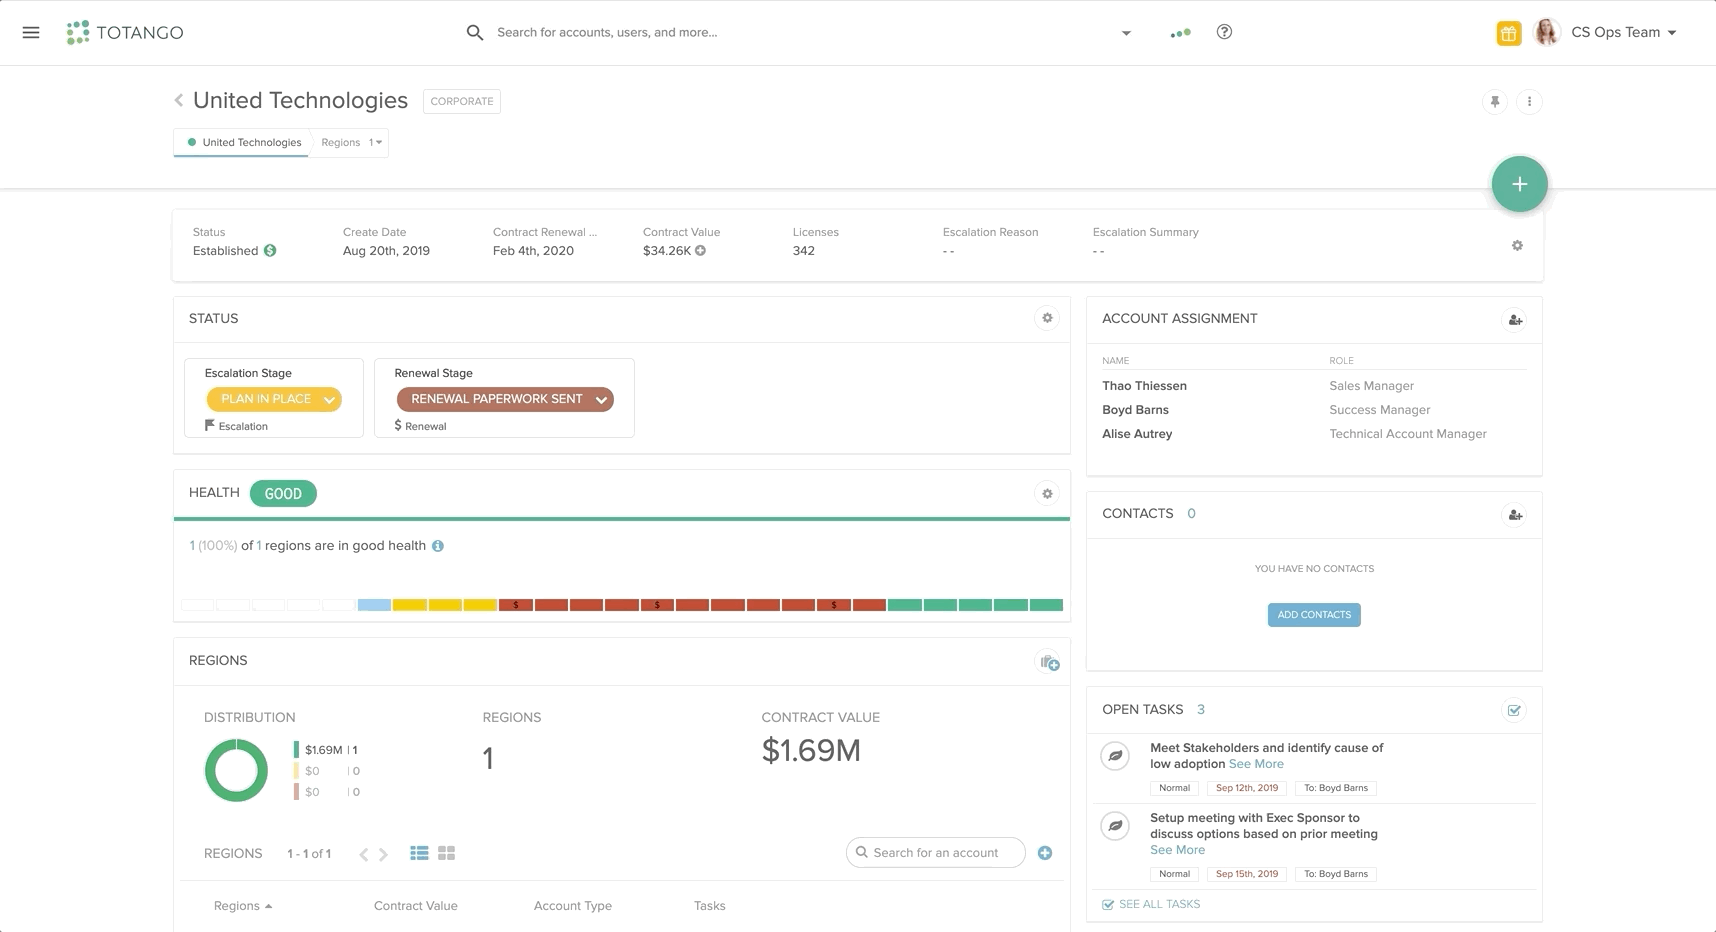Click the Licenses value 342
Screen dimensions: 1716x932
coord(804,251)
